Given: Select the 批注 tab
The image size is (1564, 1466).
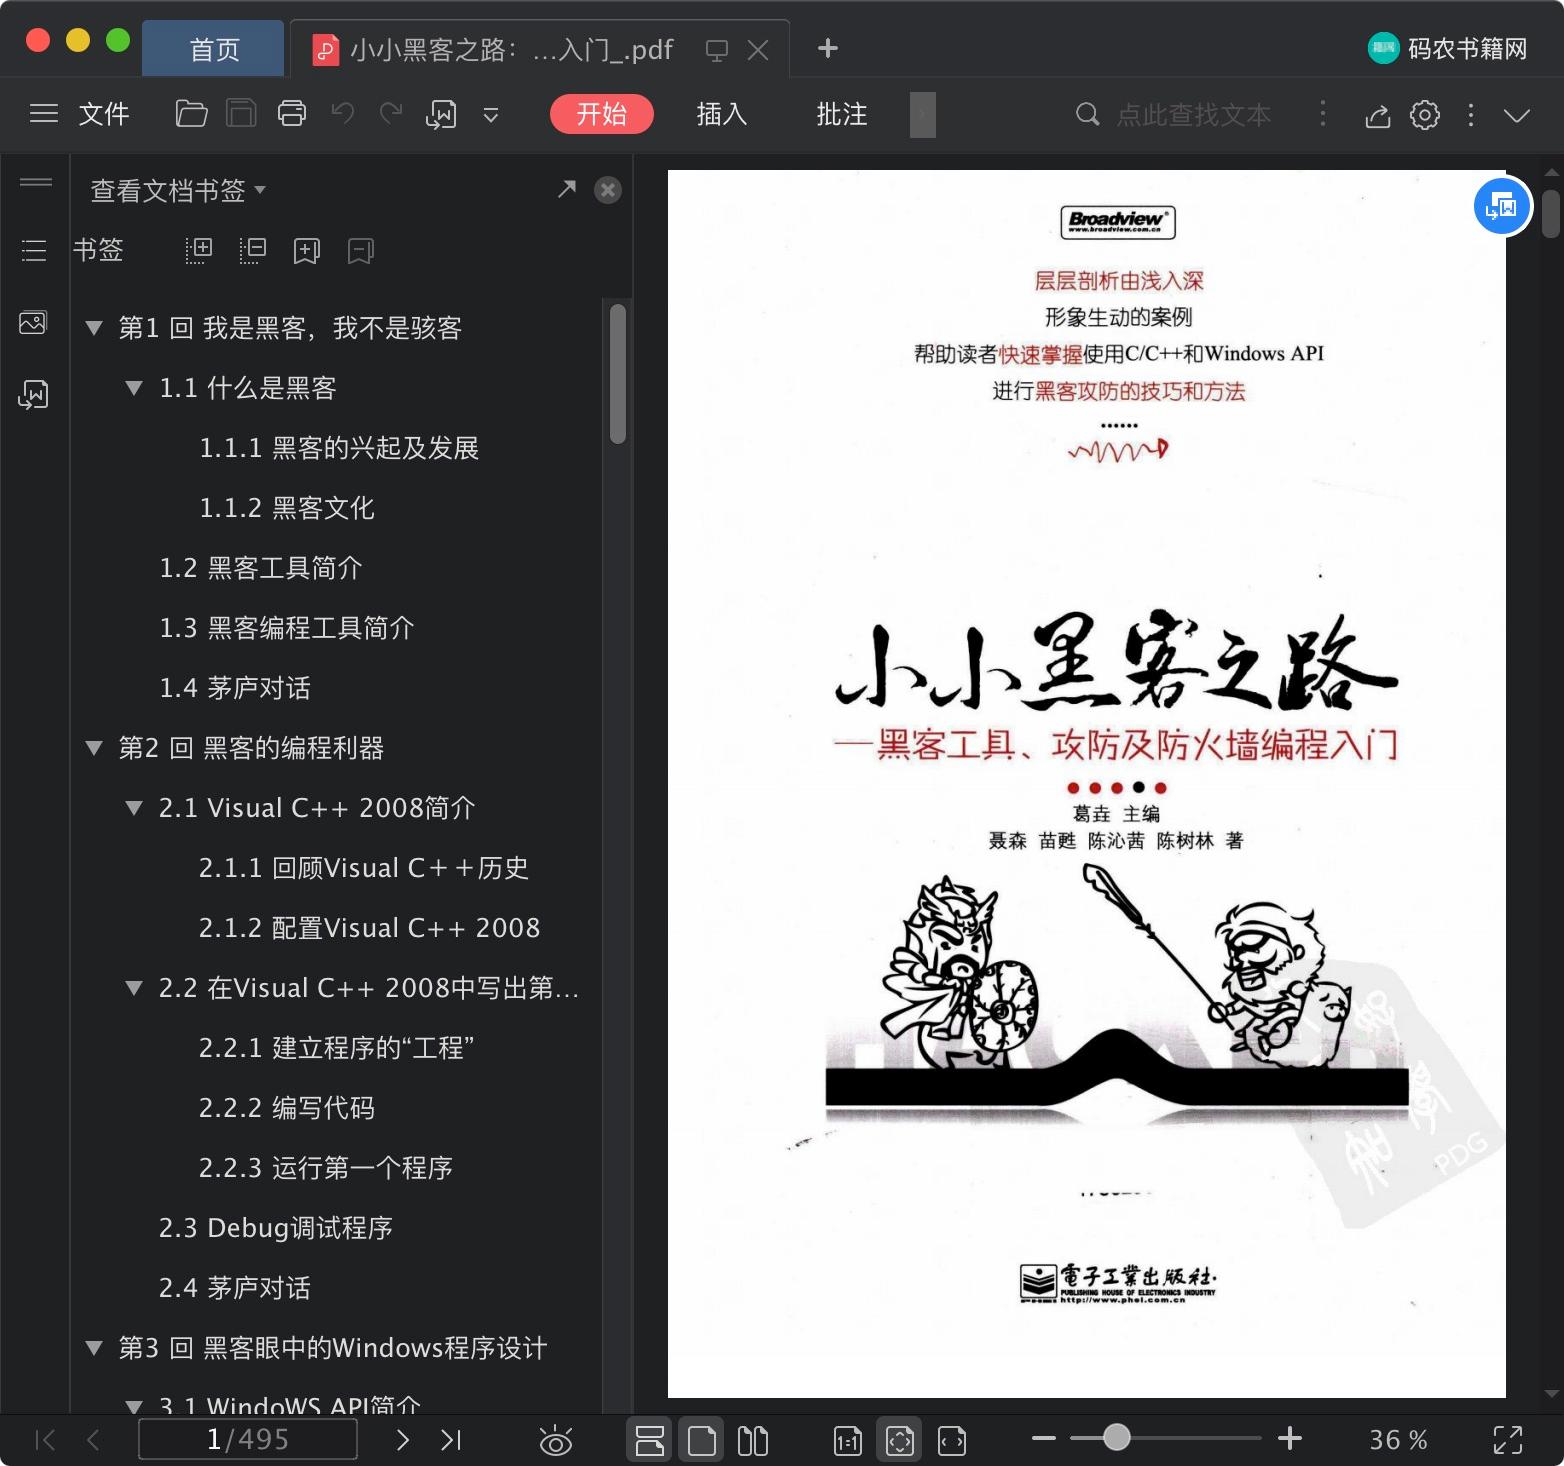Looking at the screenshot, I should click(x=841, y=114).
